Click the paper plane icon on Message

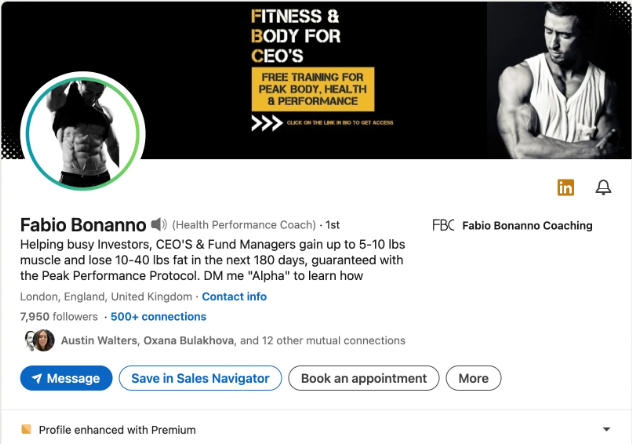coord(37,379)
